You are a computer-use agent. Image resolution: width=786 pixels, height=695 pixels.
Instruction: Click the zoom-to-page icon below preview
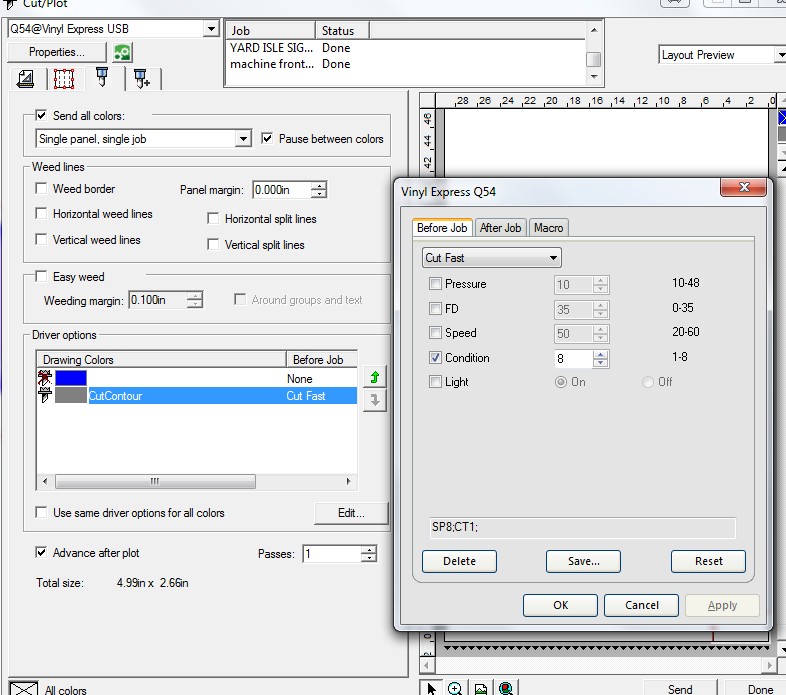click(x=480, y=688)
